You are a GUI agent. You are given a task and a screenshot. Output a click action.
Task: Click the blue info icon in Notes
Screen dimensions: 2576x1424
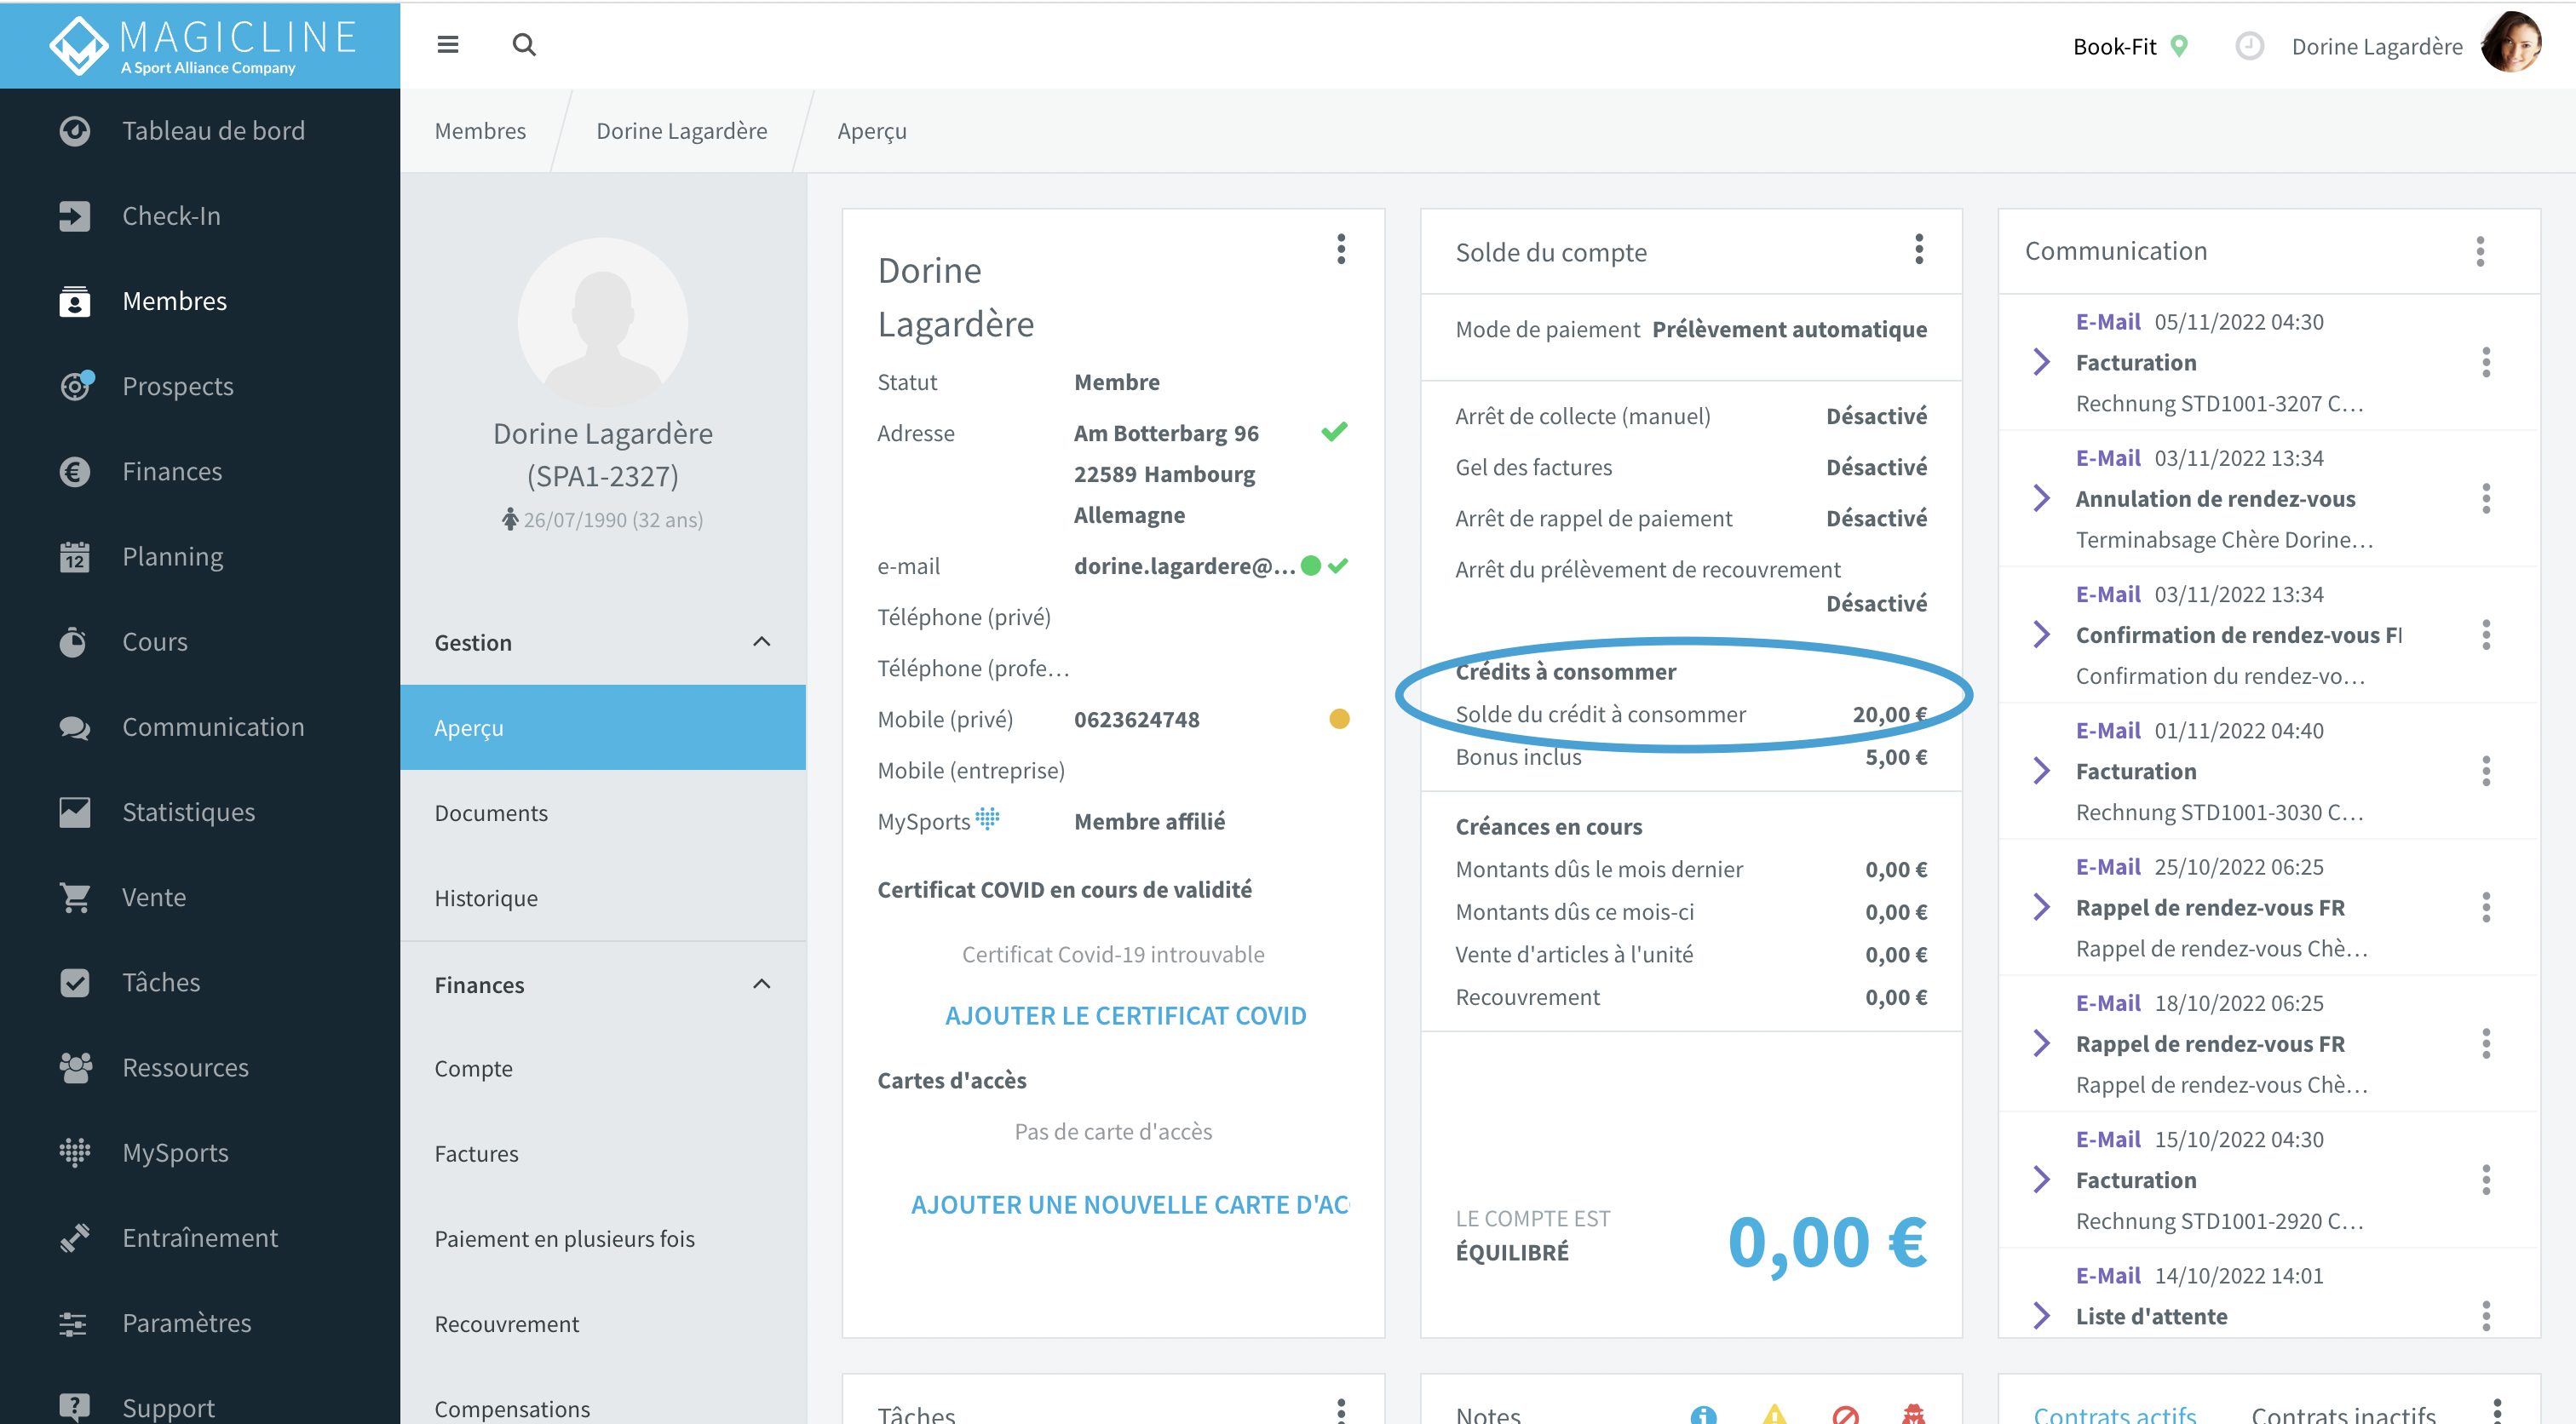pos(1703,1413)
